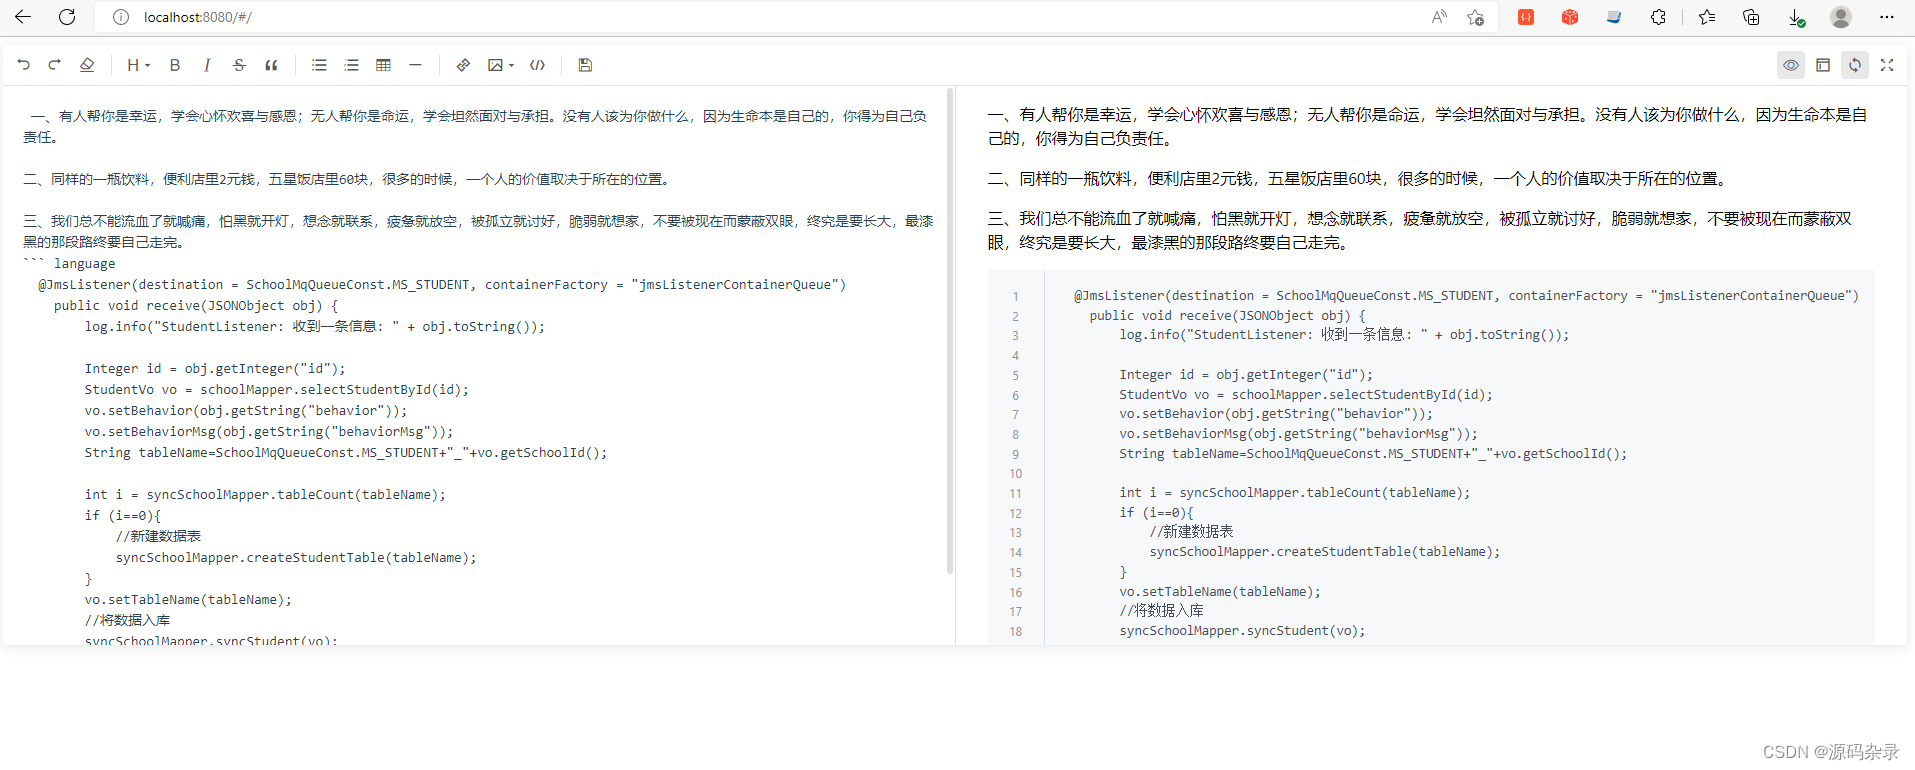
Task: Open the browser Favorites list
Action: click(x=1707, y=17)
